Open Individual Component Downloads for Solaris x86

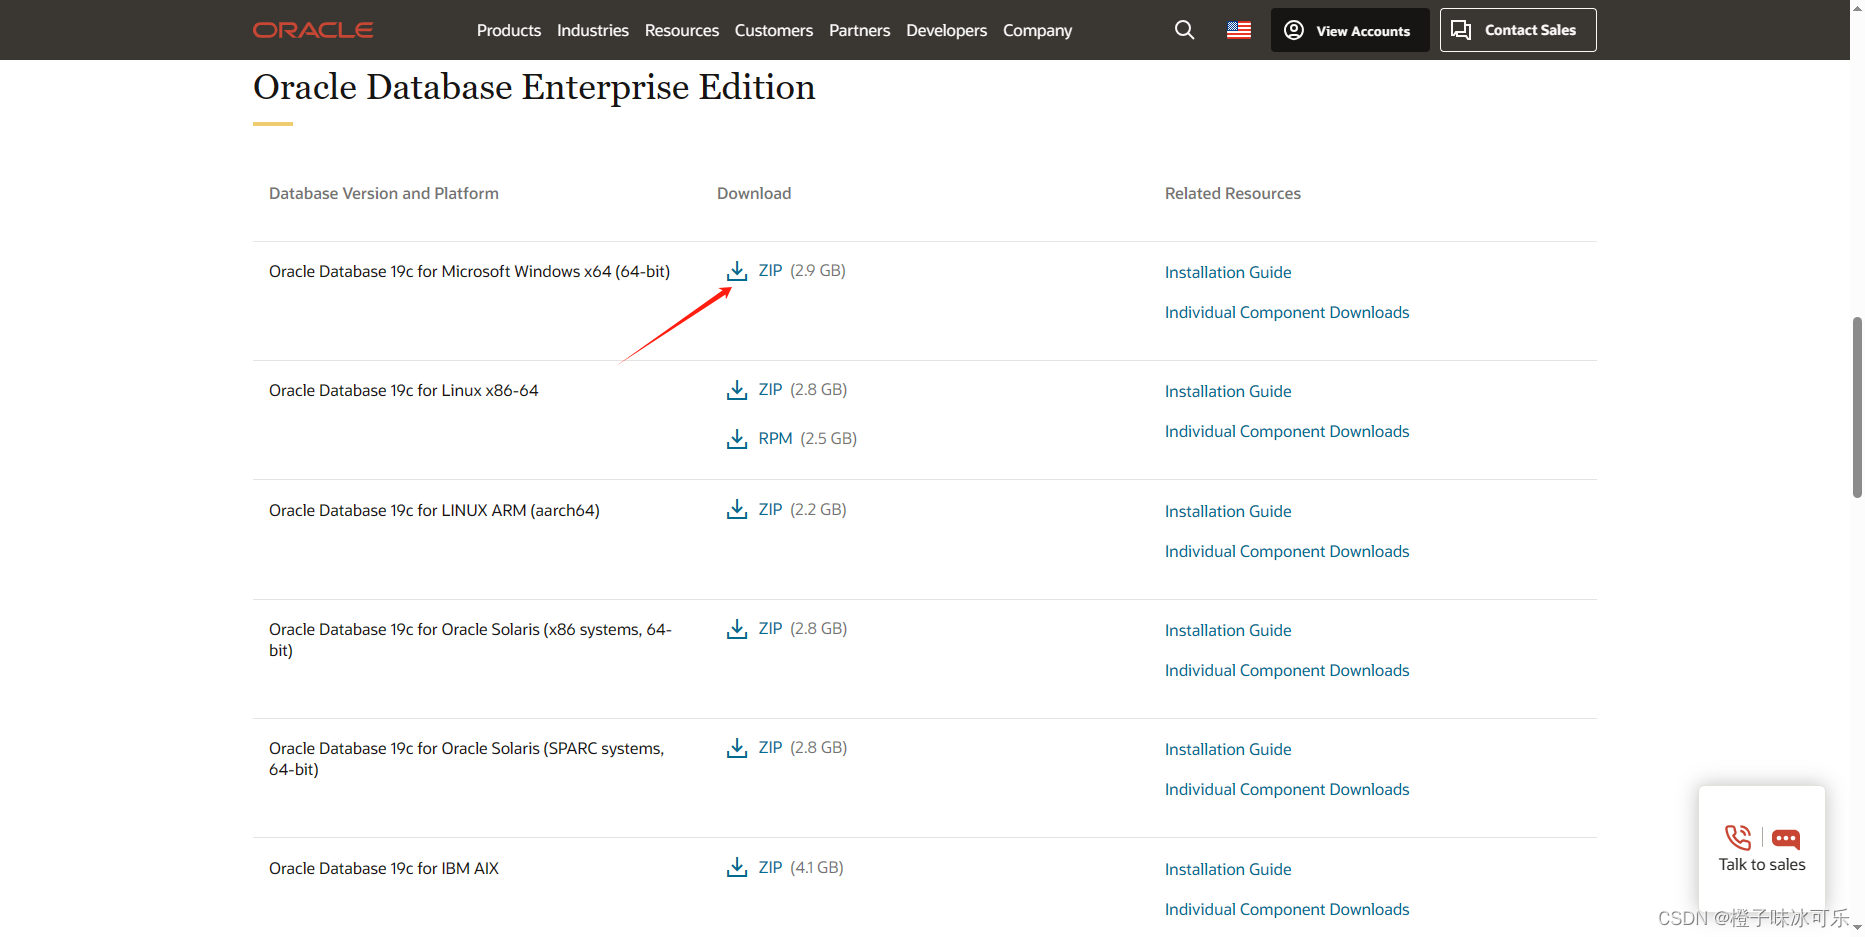pos(1287,670)
